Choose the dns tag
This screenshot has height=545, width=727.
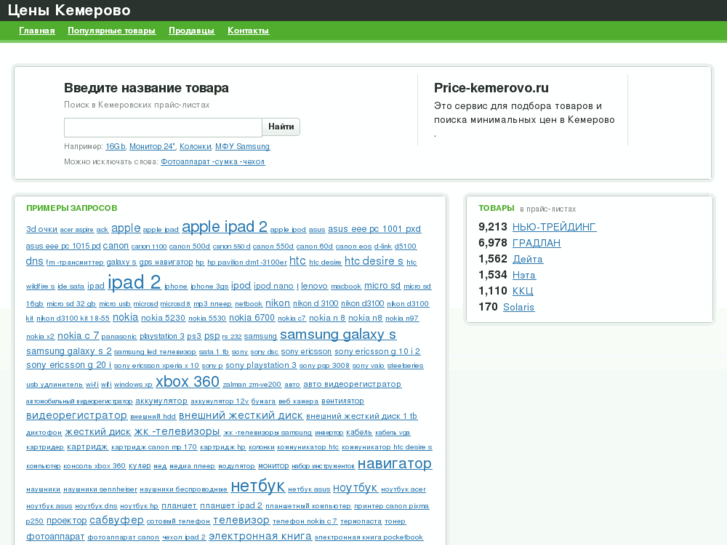[35, 261]
